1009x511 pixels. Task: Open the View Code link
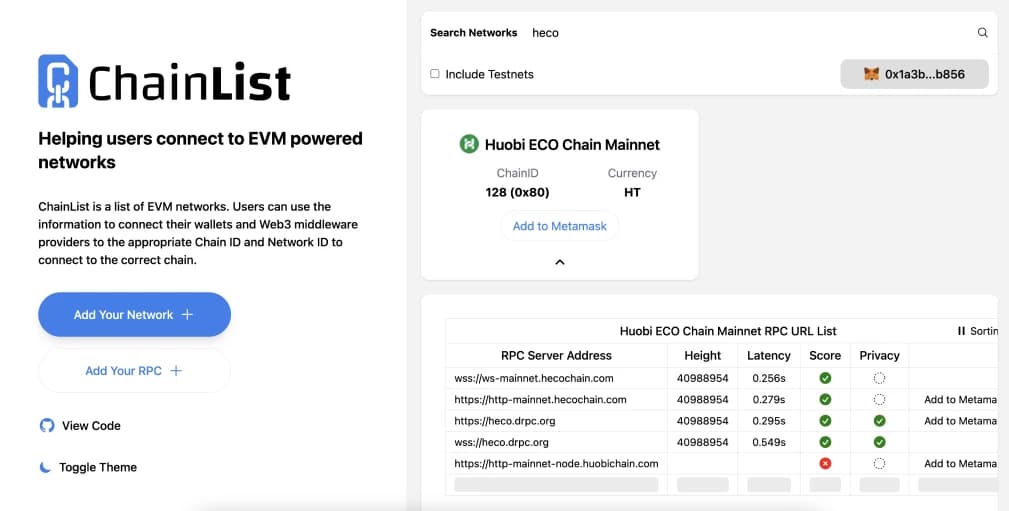click(91, 425)
